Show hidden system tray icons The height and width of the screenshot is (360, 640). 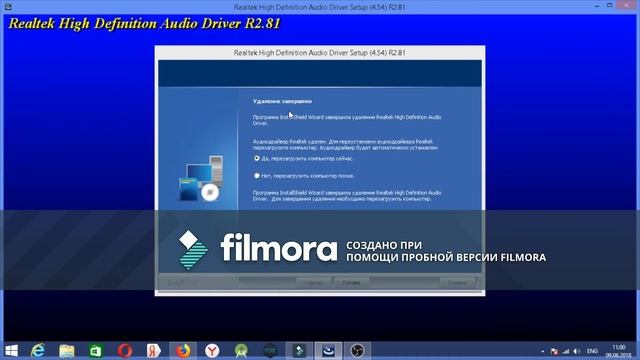[x=542, y=351]
